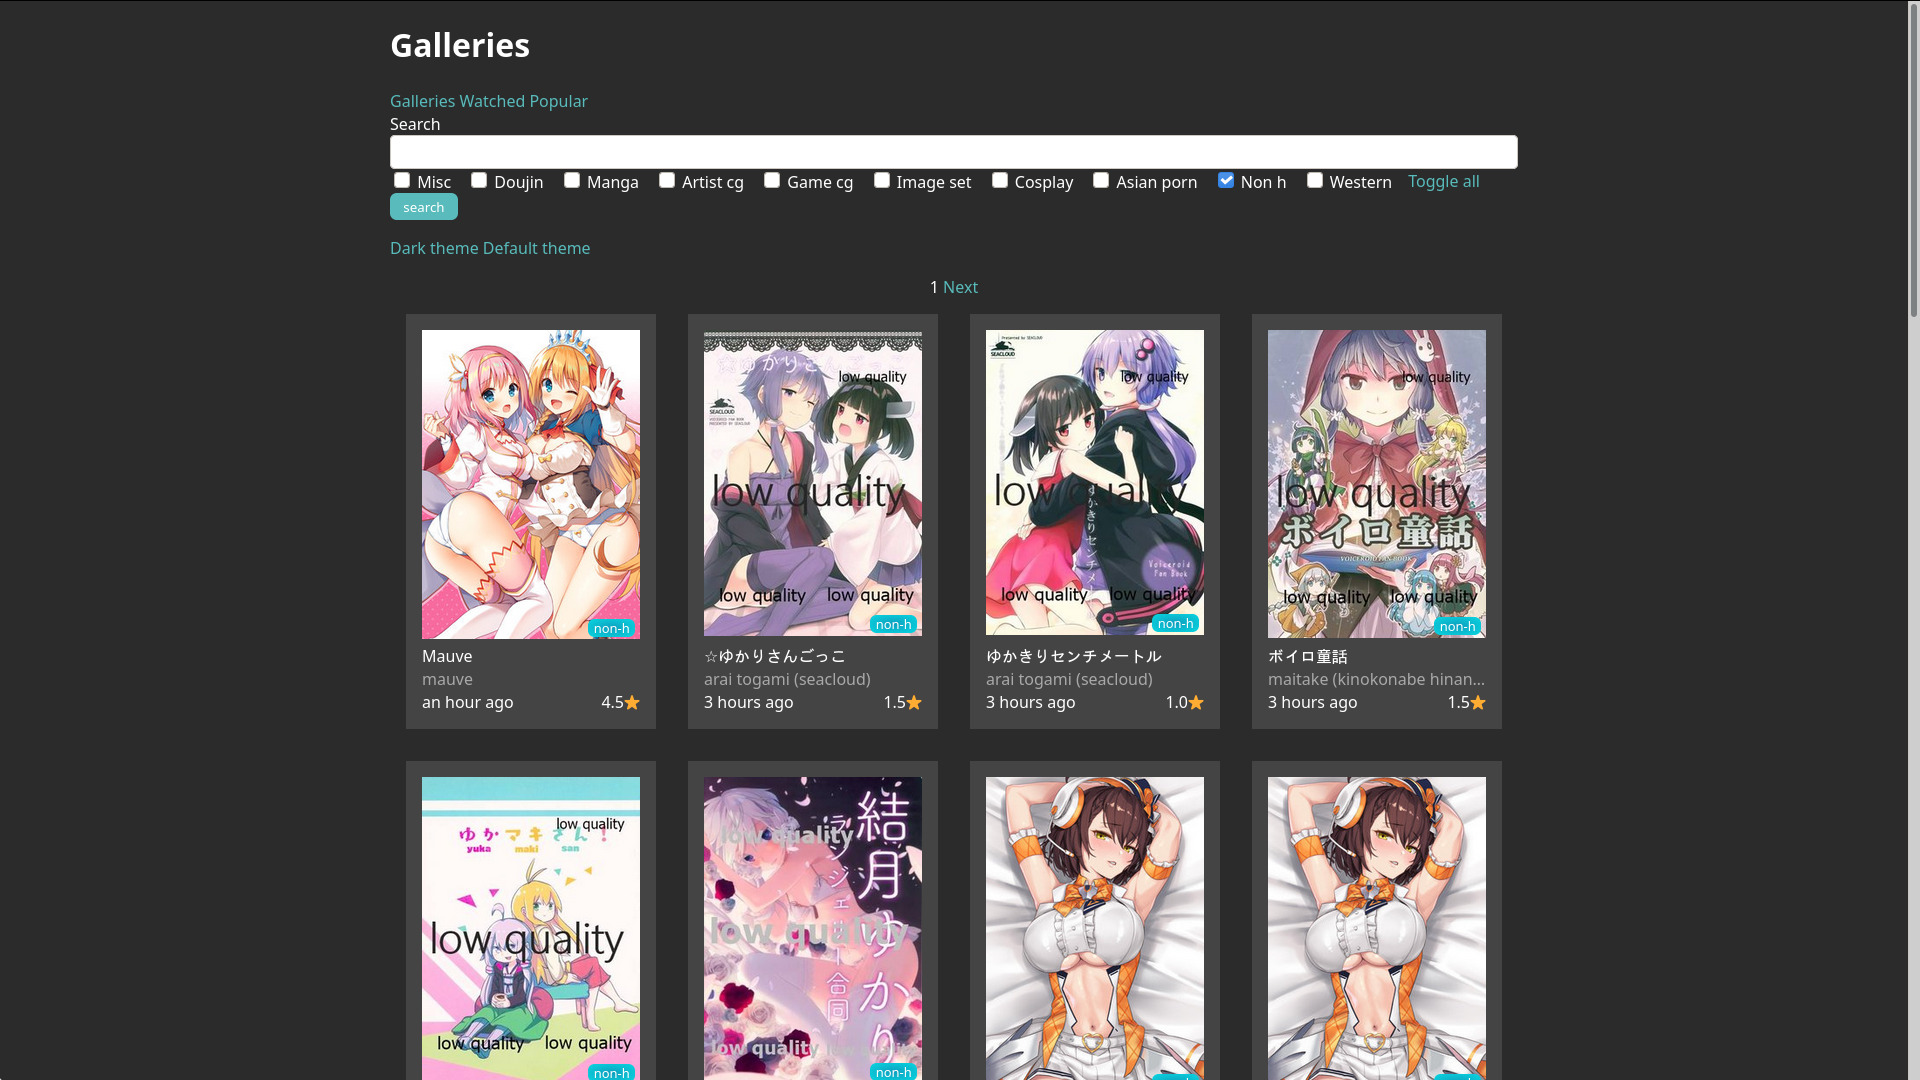The width and height of the screenshot is (1920, 1080).
Task: Enable the Western category checkbox
Action: 1315,180
